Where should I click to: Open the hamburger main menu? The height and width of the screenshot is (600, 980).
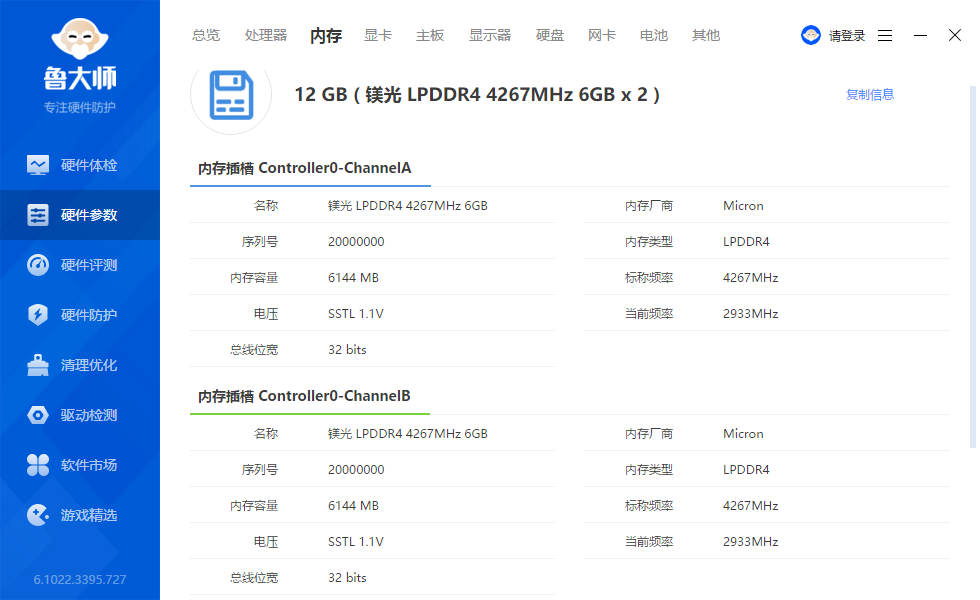tap(885, 36)
